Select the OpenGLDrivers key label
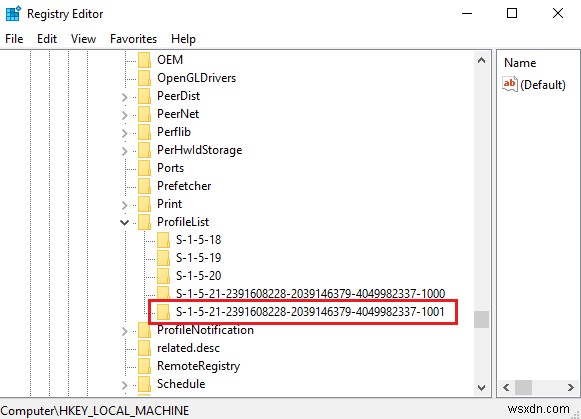Image resolution: width=581 pixels, height=419 pixels. pyautogui.click(x=196, y=78)
